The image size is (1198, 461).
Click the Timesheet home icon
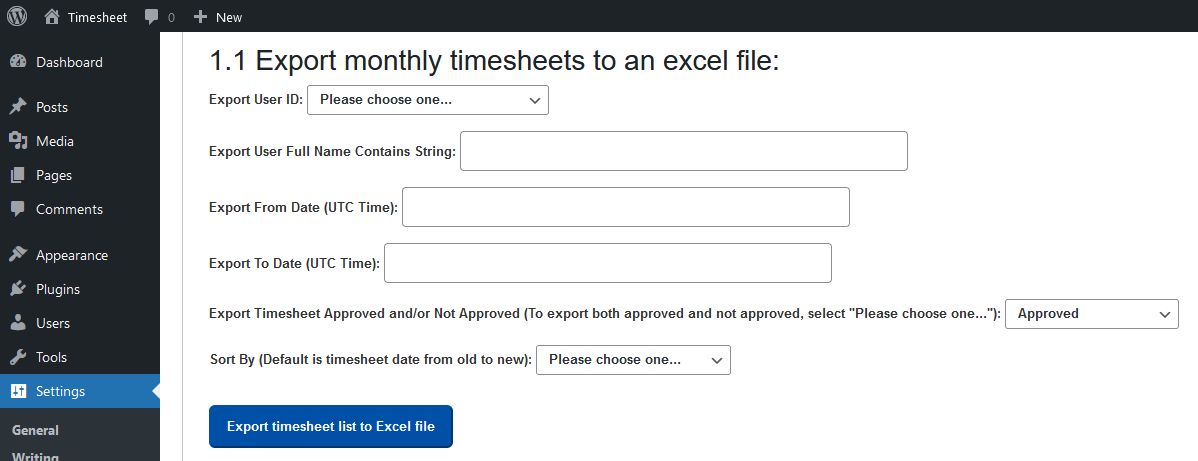(x=52, y=16)
